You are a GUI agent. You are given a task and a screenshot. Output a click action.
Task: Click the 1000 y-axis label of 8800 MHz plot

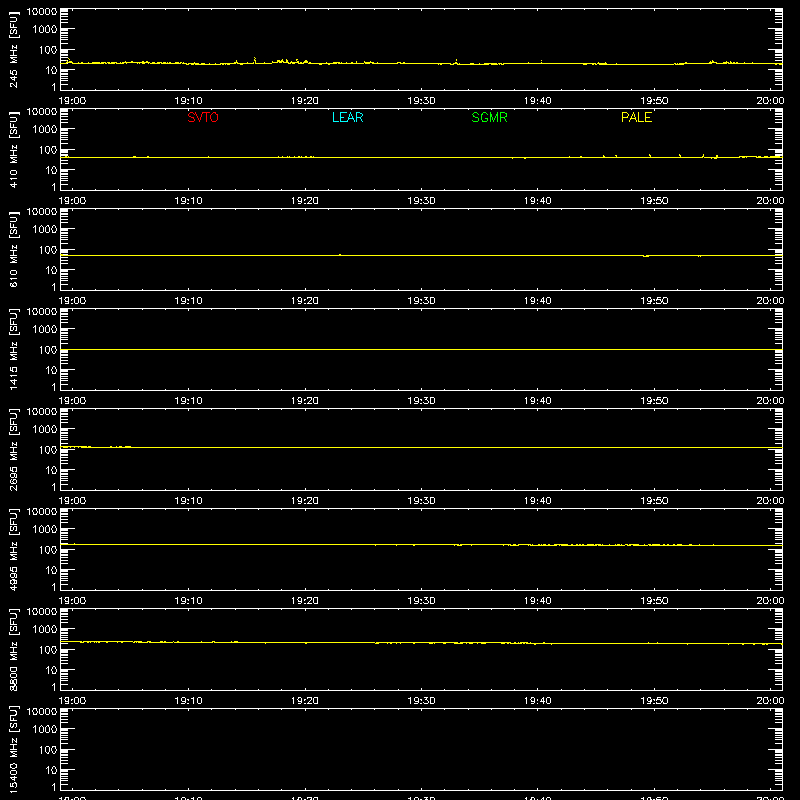tap(45, 630)
